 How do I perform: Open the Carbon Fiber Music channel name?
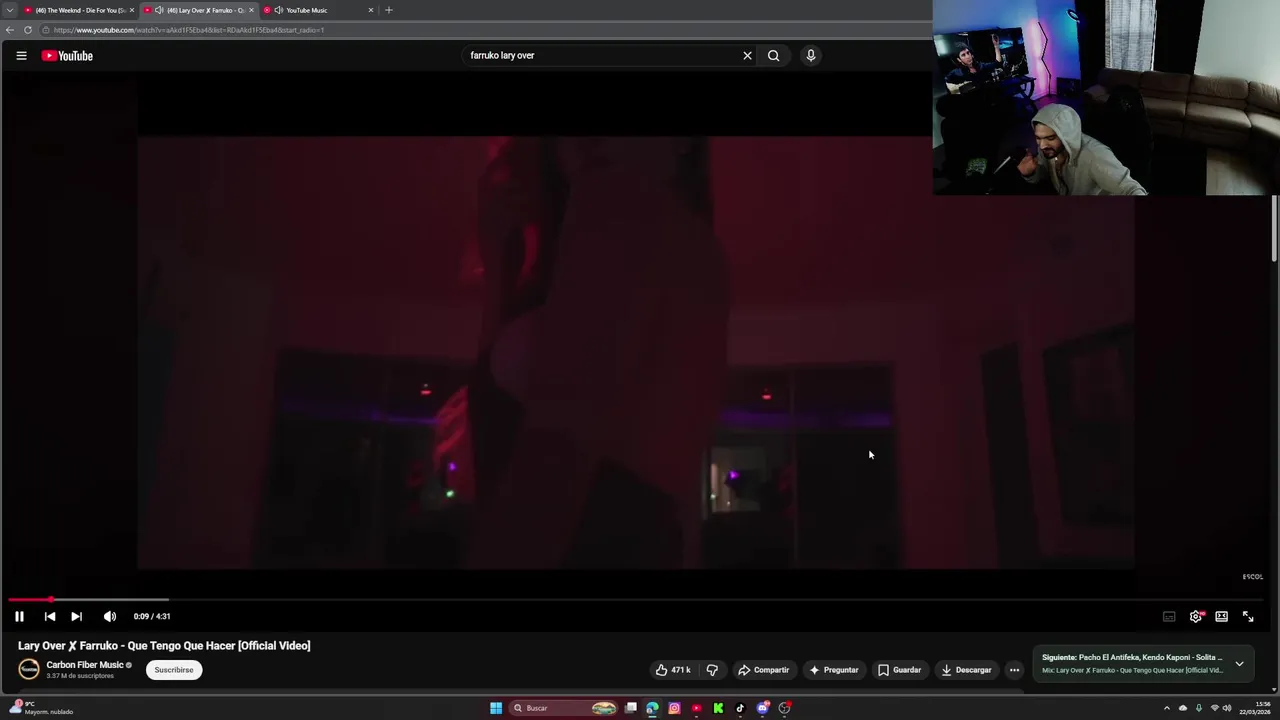[85, 665]
